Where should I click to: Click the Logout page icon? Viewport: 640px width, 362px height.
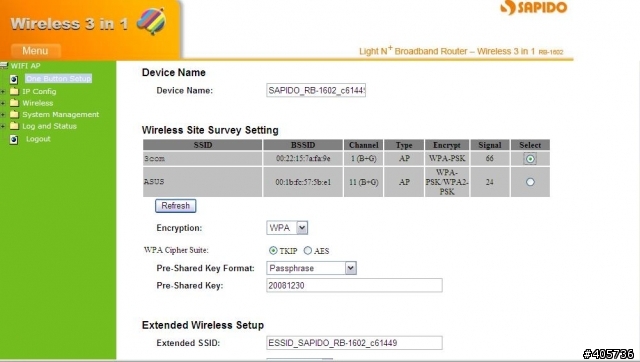[14, 140]
